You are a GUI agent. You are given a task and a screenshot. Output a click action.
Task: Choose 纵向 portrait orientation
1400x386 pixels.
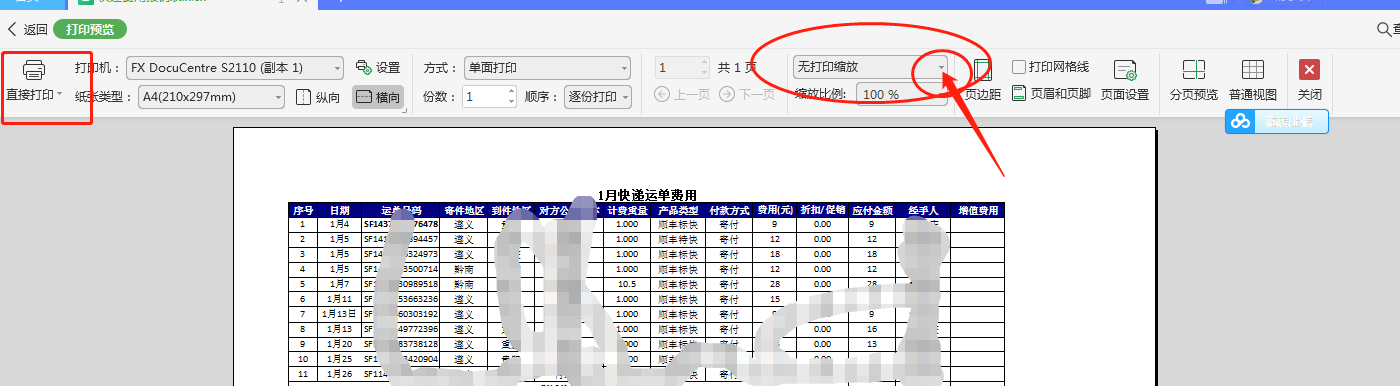319,97
